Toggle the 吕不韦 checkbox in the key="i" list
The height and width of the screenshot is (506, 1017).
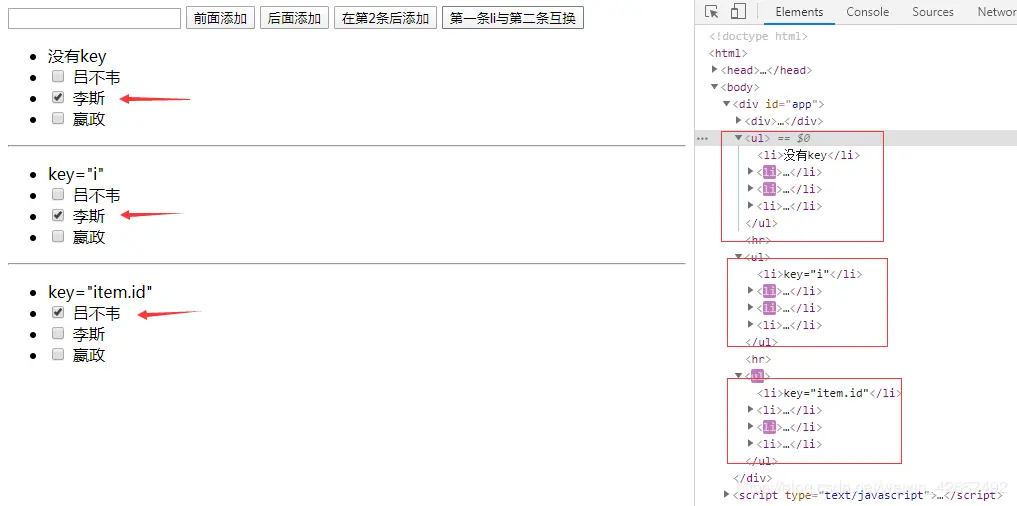(x=58, y=194)
